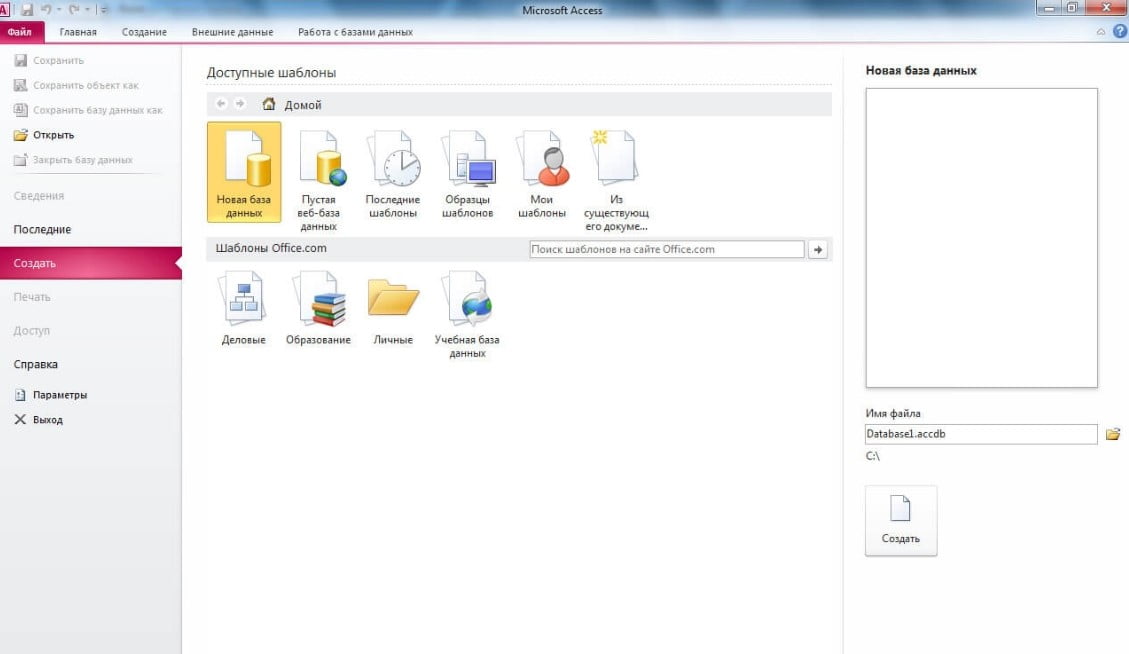The image size is (1129, 654).
Task: Open the Образование books category
Action: (318, 308)
